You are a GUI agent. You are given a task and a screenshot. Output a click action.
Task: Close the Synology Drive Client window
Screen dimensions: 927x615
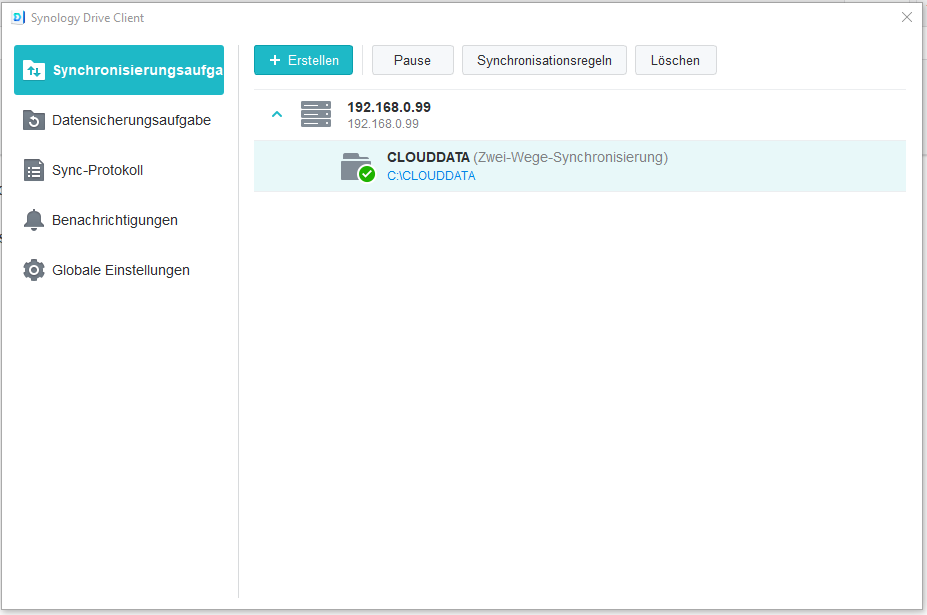(x=907, y=17)
